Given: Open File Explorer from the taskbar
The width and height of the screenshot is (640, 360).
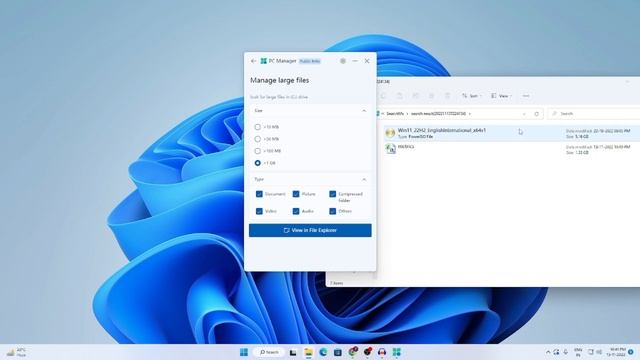Looking at the screenshot, I should [x=308, y=352].
